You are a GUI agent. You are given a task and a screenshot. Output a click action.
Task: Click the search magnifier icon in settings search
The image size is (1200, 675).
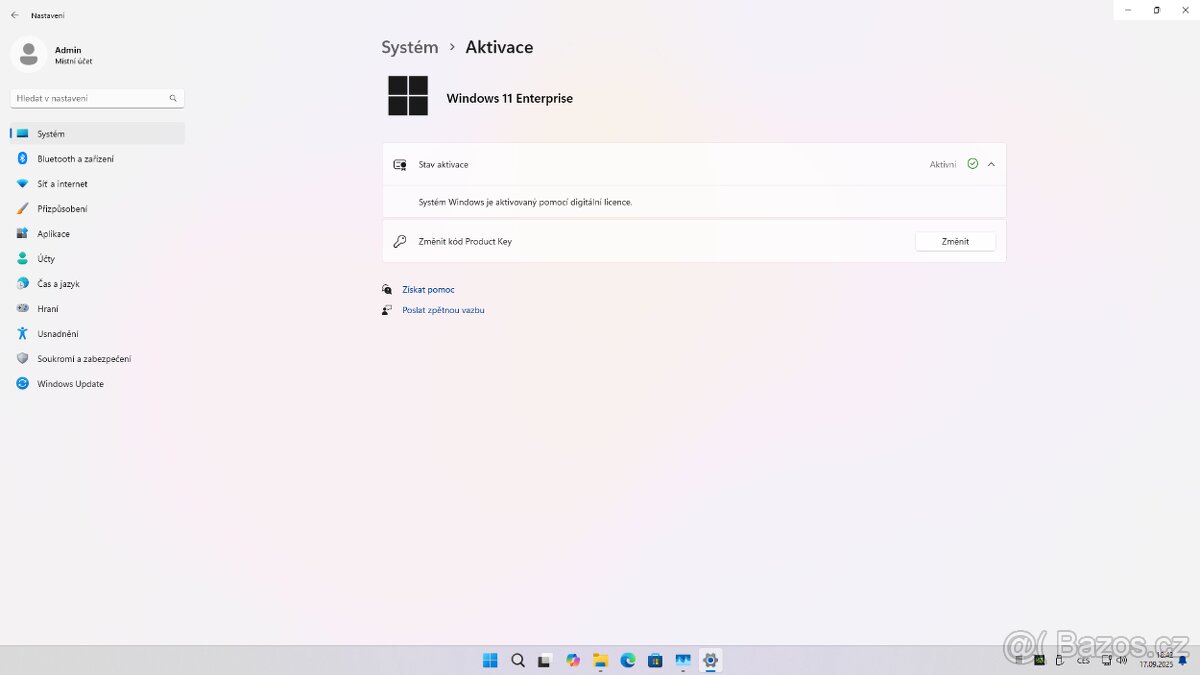(173, 98)
